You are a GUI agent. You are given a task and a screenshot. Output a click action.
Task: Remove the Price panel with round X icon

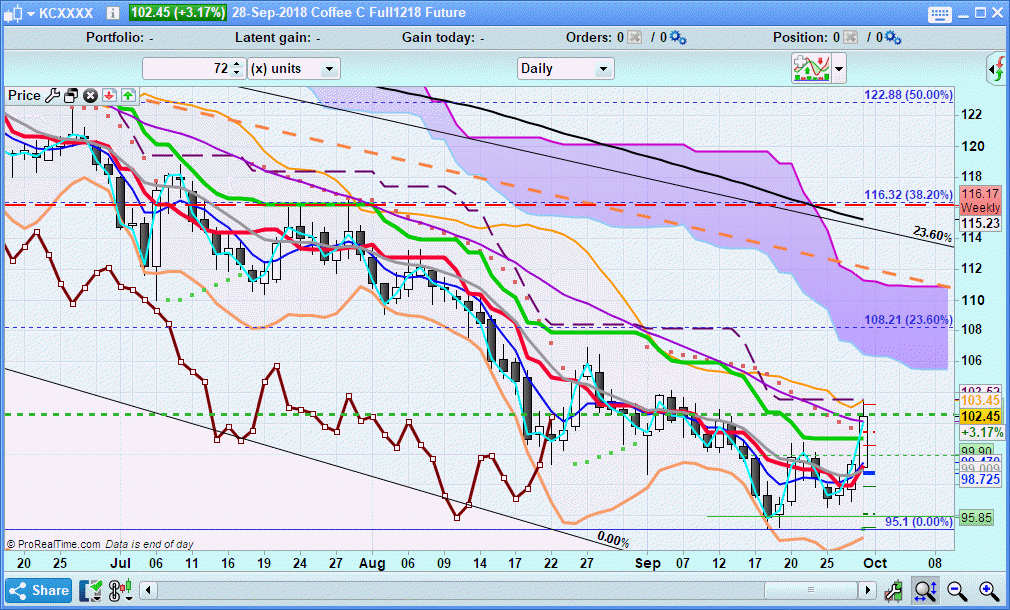point(90,96)
